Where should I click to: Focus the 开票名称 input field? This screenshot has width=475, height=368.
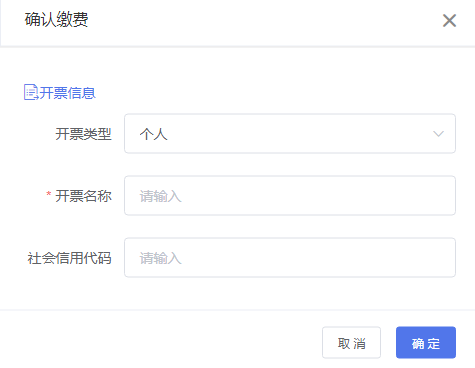pos(290,196)
